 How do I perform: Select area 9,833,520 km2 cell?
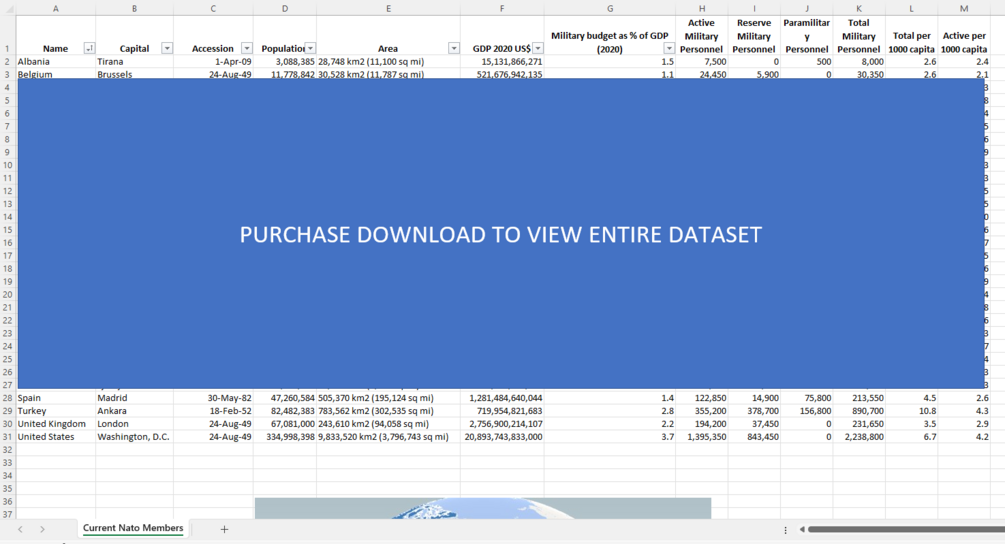pyautogui.click(x=388, y=437)
